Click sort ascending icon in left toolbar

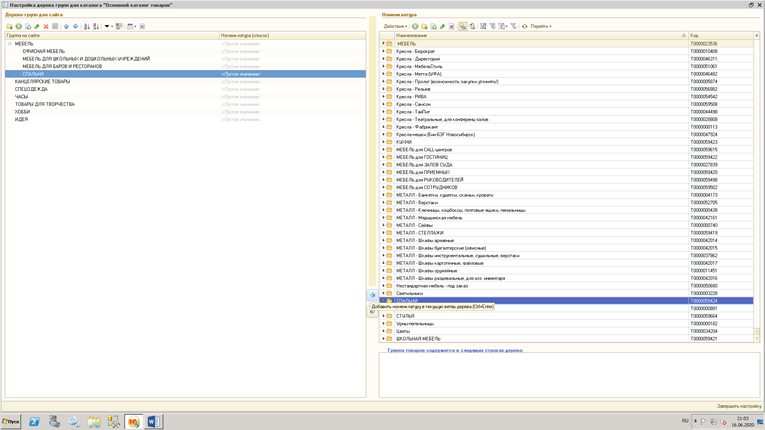coord(87,27)
